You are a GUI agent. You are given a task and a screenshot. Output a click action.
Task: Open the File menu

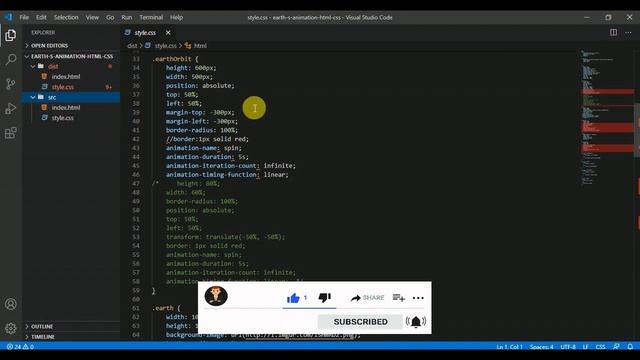(24, 17)
